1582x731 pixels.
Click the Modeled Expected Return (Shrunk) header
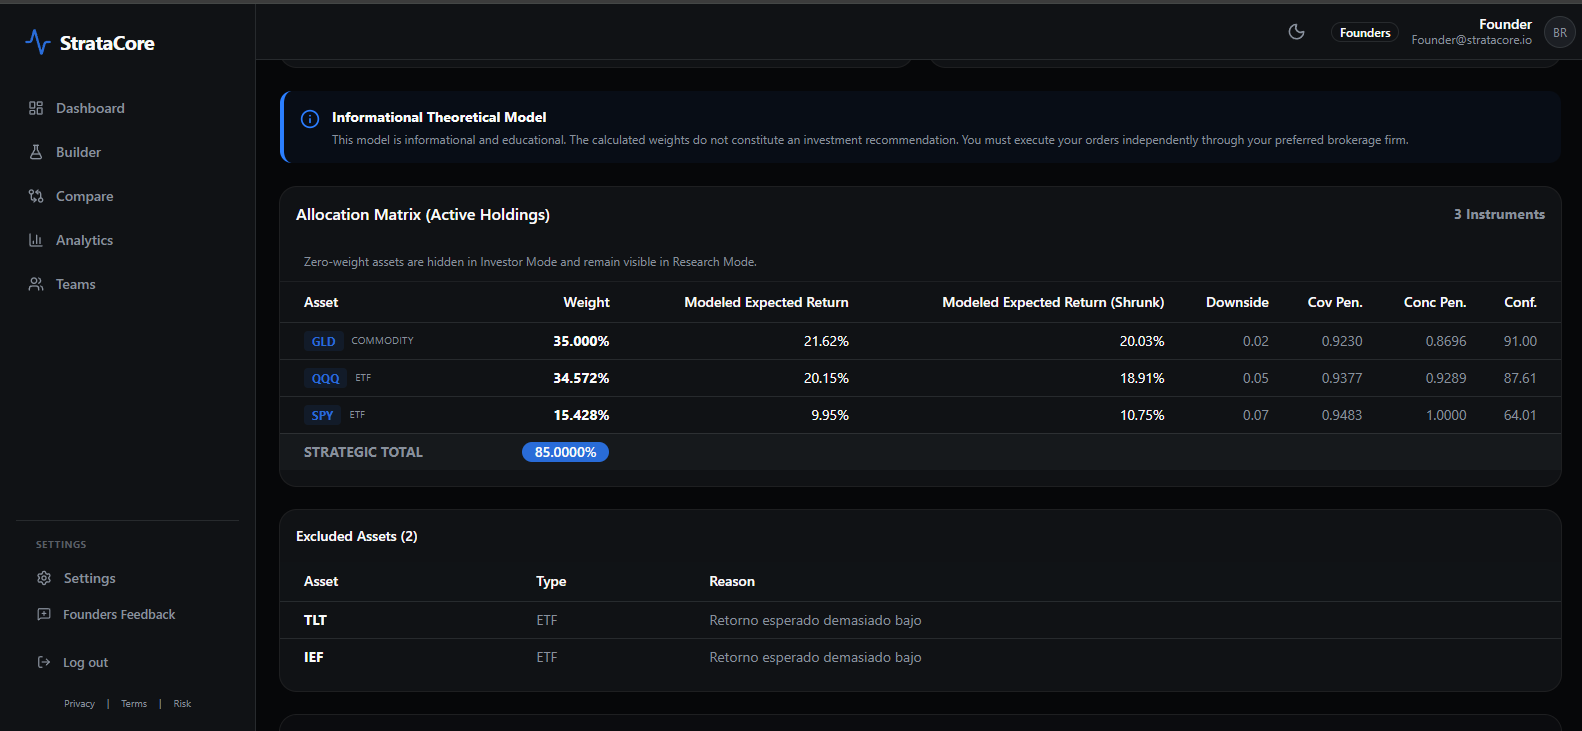click(1053, 302)
